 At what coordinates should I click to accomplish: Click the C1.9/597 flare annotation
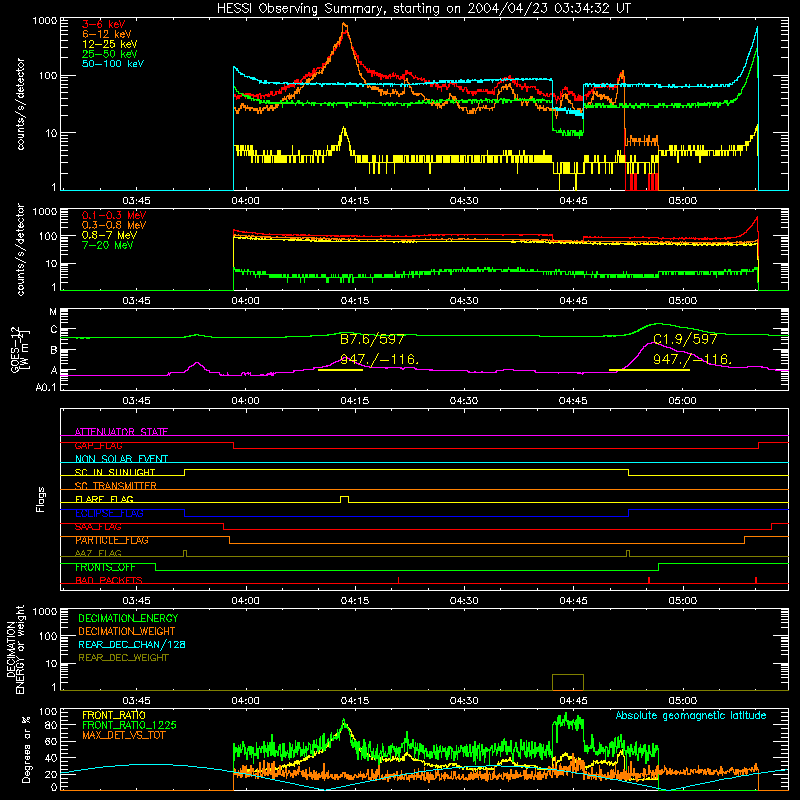(x=685, y=339)
